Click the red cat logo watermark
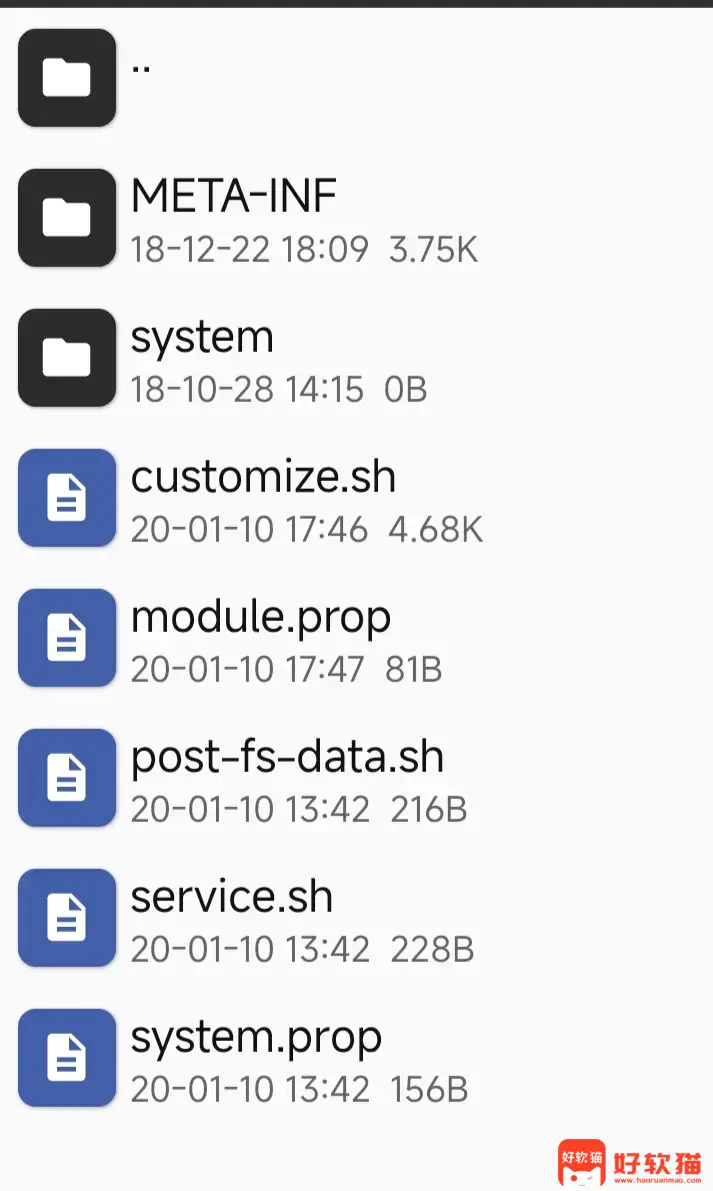Screen dimensions: 713x1191 pyautogui.click(x=582, y=1162)
